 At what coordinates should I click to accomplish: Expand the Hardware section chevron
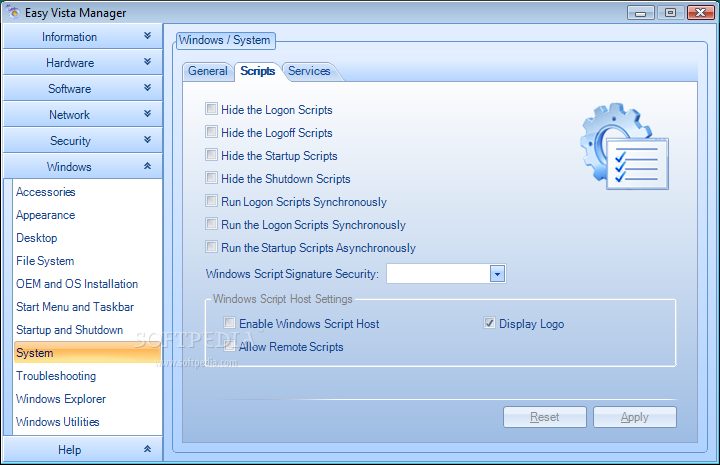(147, 61)
